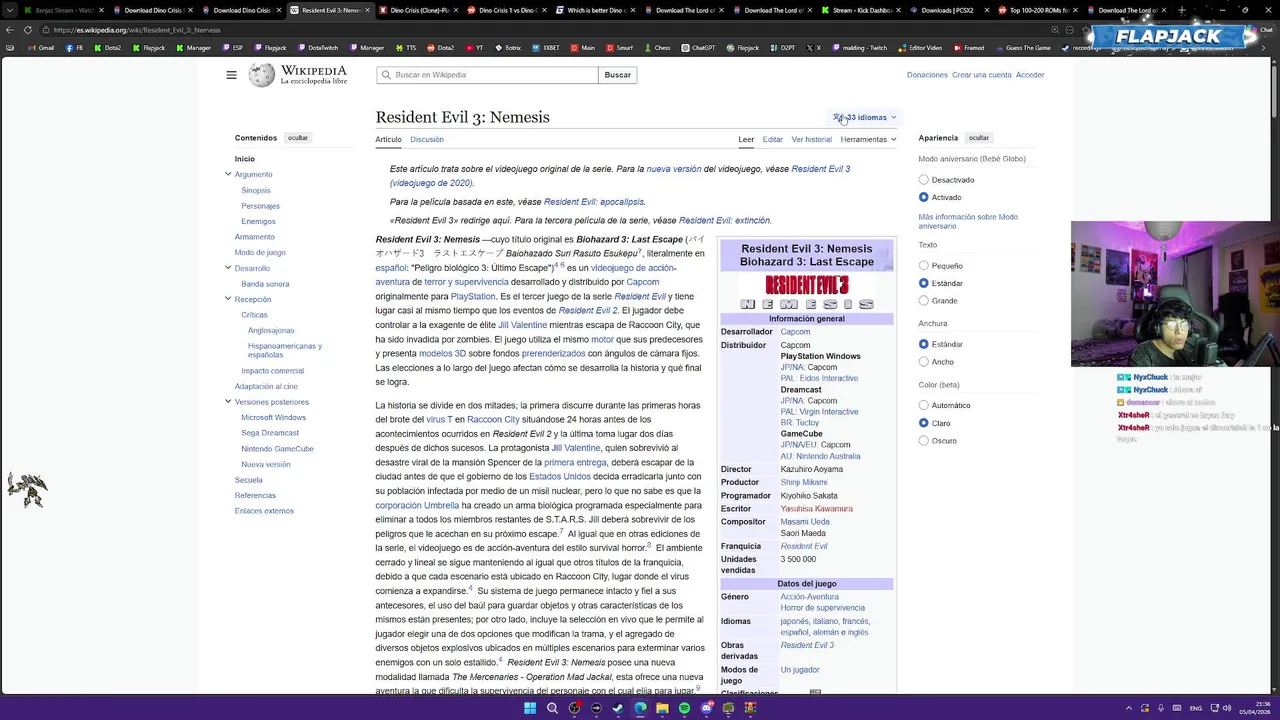Open the Ver historial tab
The height and width of the screenshot is (720, 1280).
[x=811, y=139]
